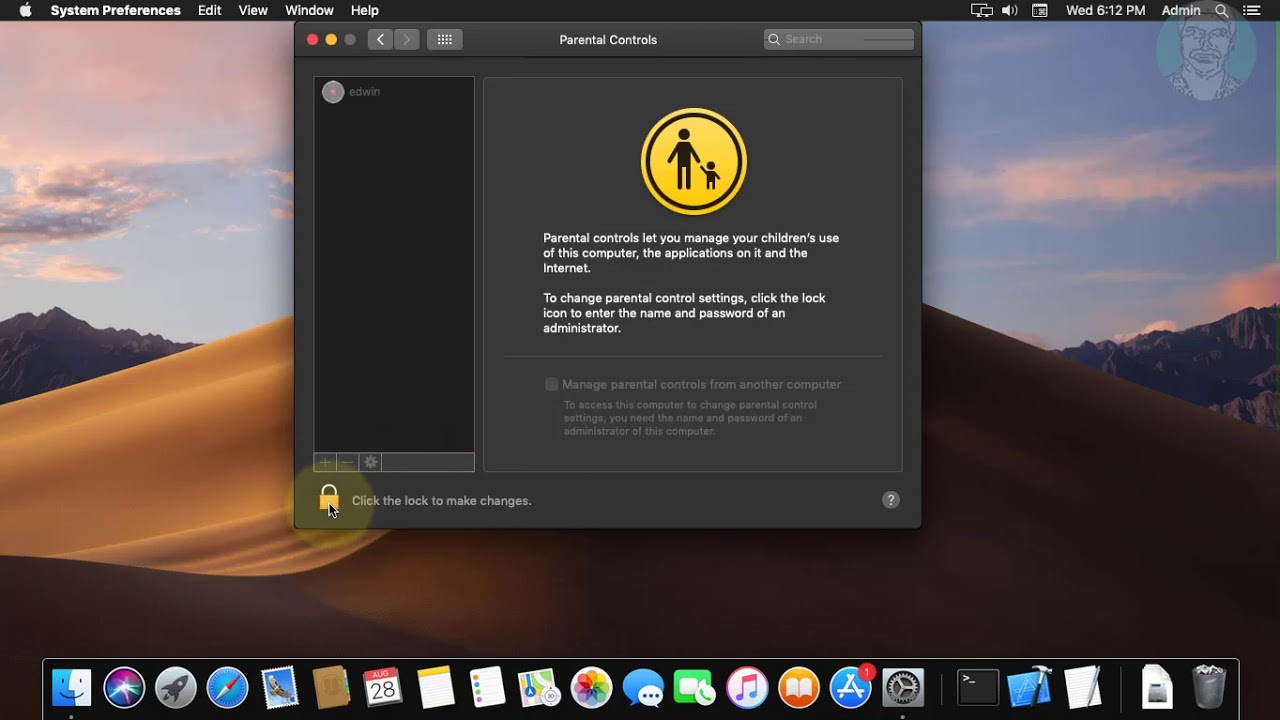Image resolution: width=1280 pixels, height=720 pixels.
Task: Click the forward arrow toolbar button
Action: 406,39
